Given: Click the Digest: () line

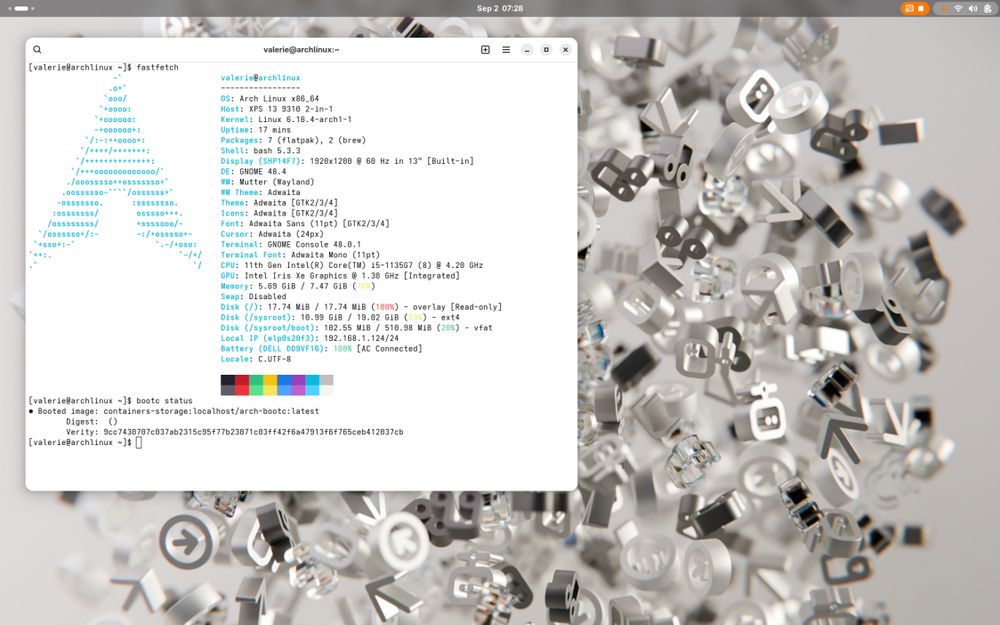Looking at the screenshot, I should point(92,422).
